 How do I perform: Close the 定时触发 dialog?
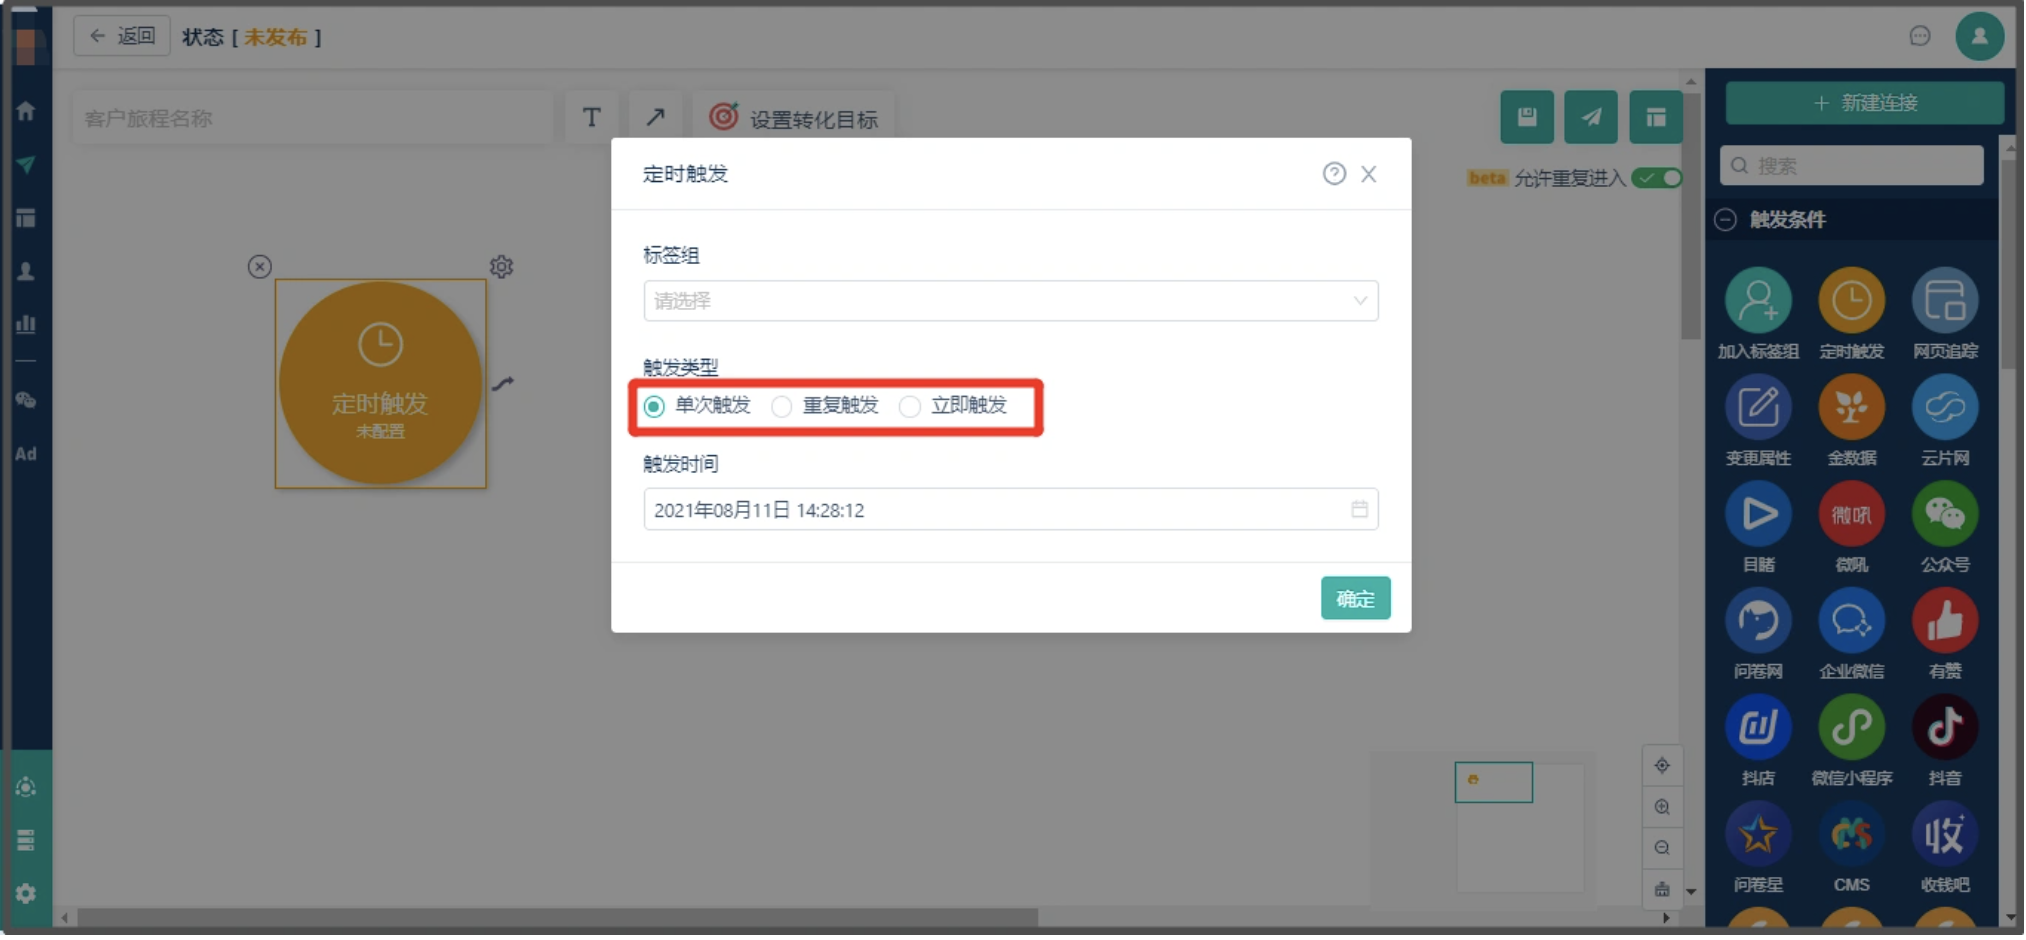(x=1370, y=174)
